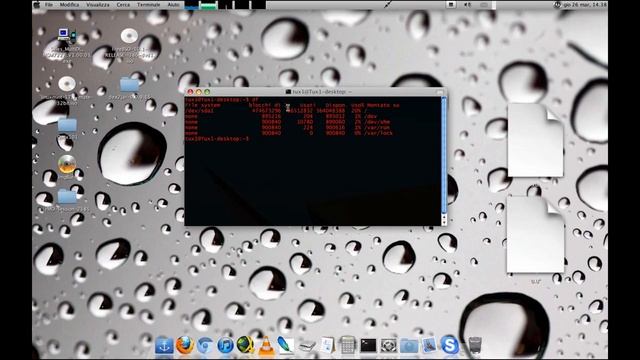Open the Chromium browser dock icon
Screen dimensions: 640x360
click(x=205, y=346)
